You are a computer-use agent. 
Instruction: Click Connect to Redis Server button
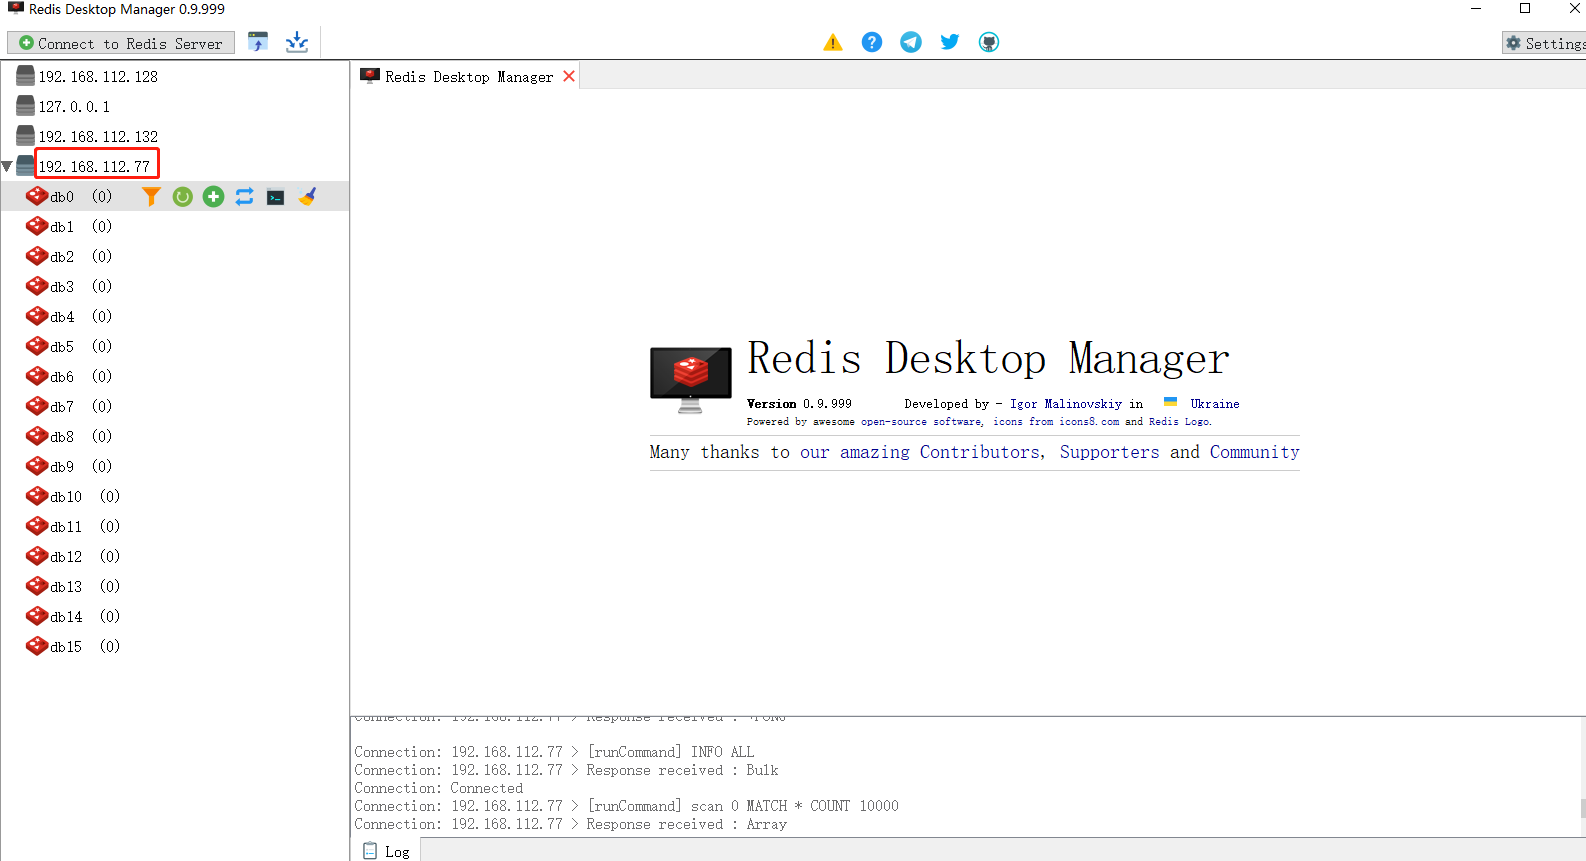[x=121, y=43]
